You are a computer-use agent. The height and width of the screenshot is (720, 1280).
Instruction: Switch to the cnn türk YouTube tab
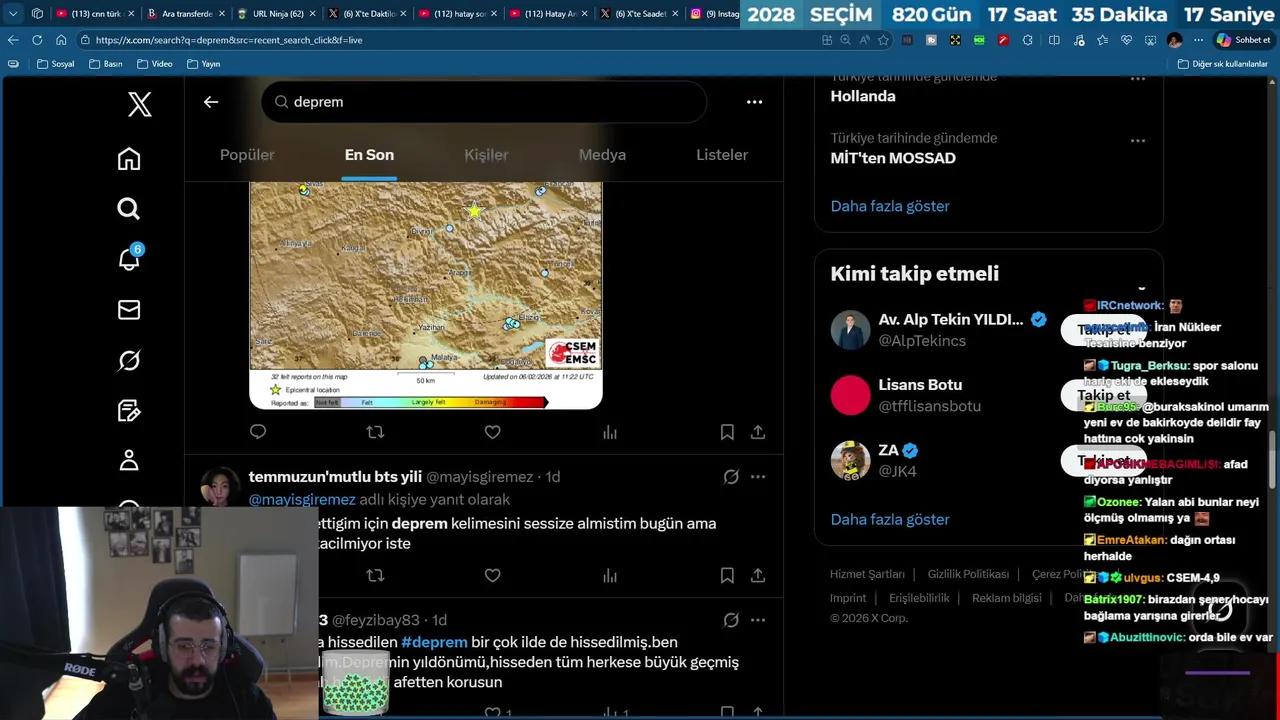pos(96,14)
